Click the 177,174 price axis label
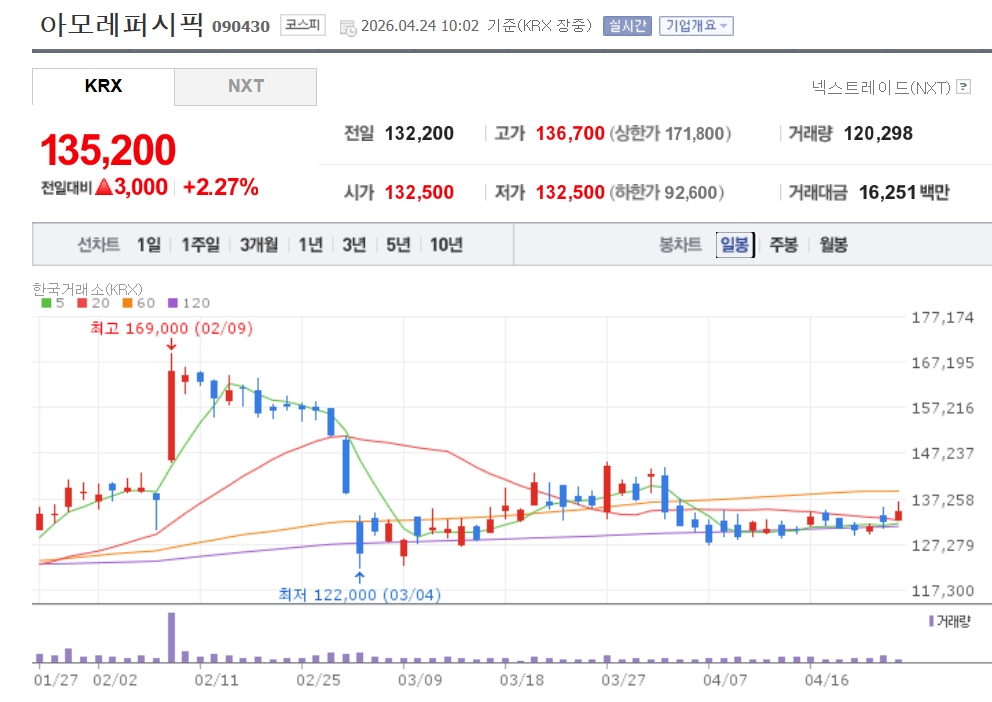 tap(942, 317)
